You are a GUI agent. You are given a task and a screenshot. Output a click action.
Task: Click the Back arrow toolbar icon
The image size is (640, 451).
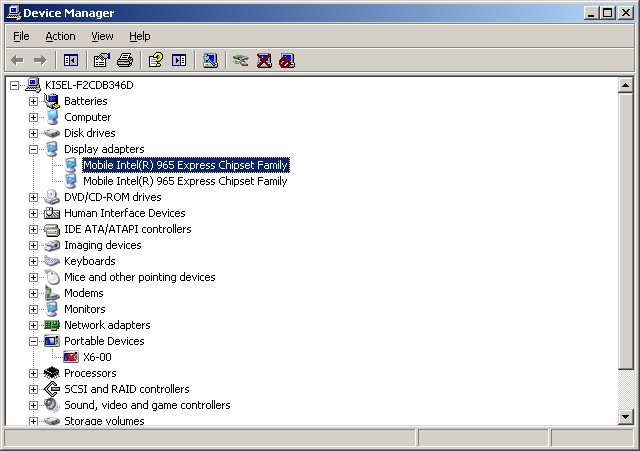click(x=17, y=61)
